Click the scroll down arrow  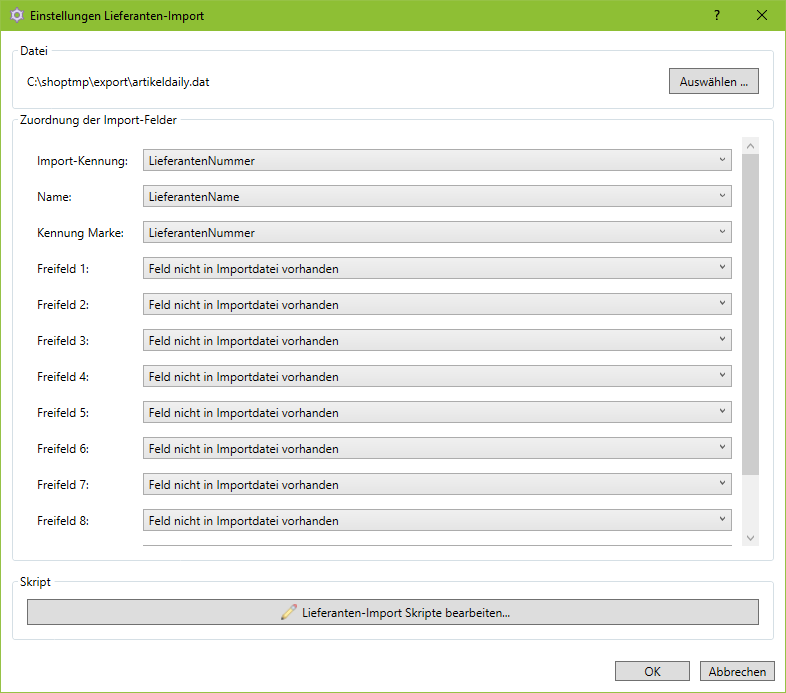pos(750,538)
